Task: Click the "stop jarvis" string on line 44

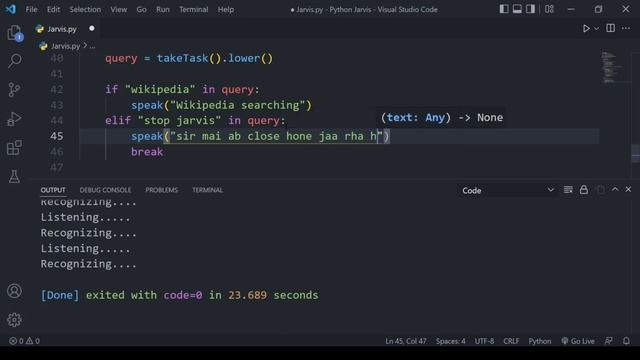Action: [x=180, y=120]
